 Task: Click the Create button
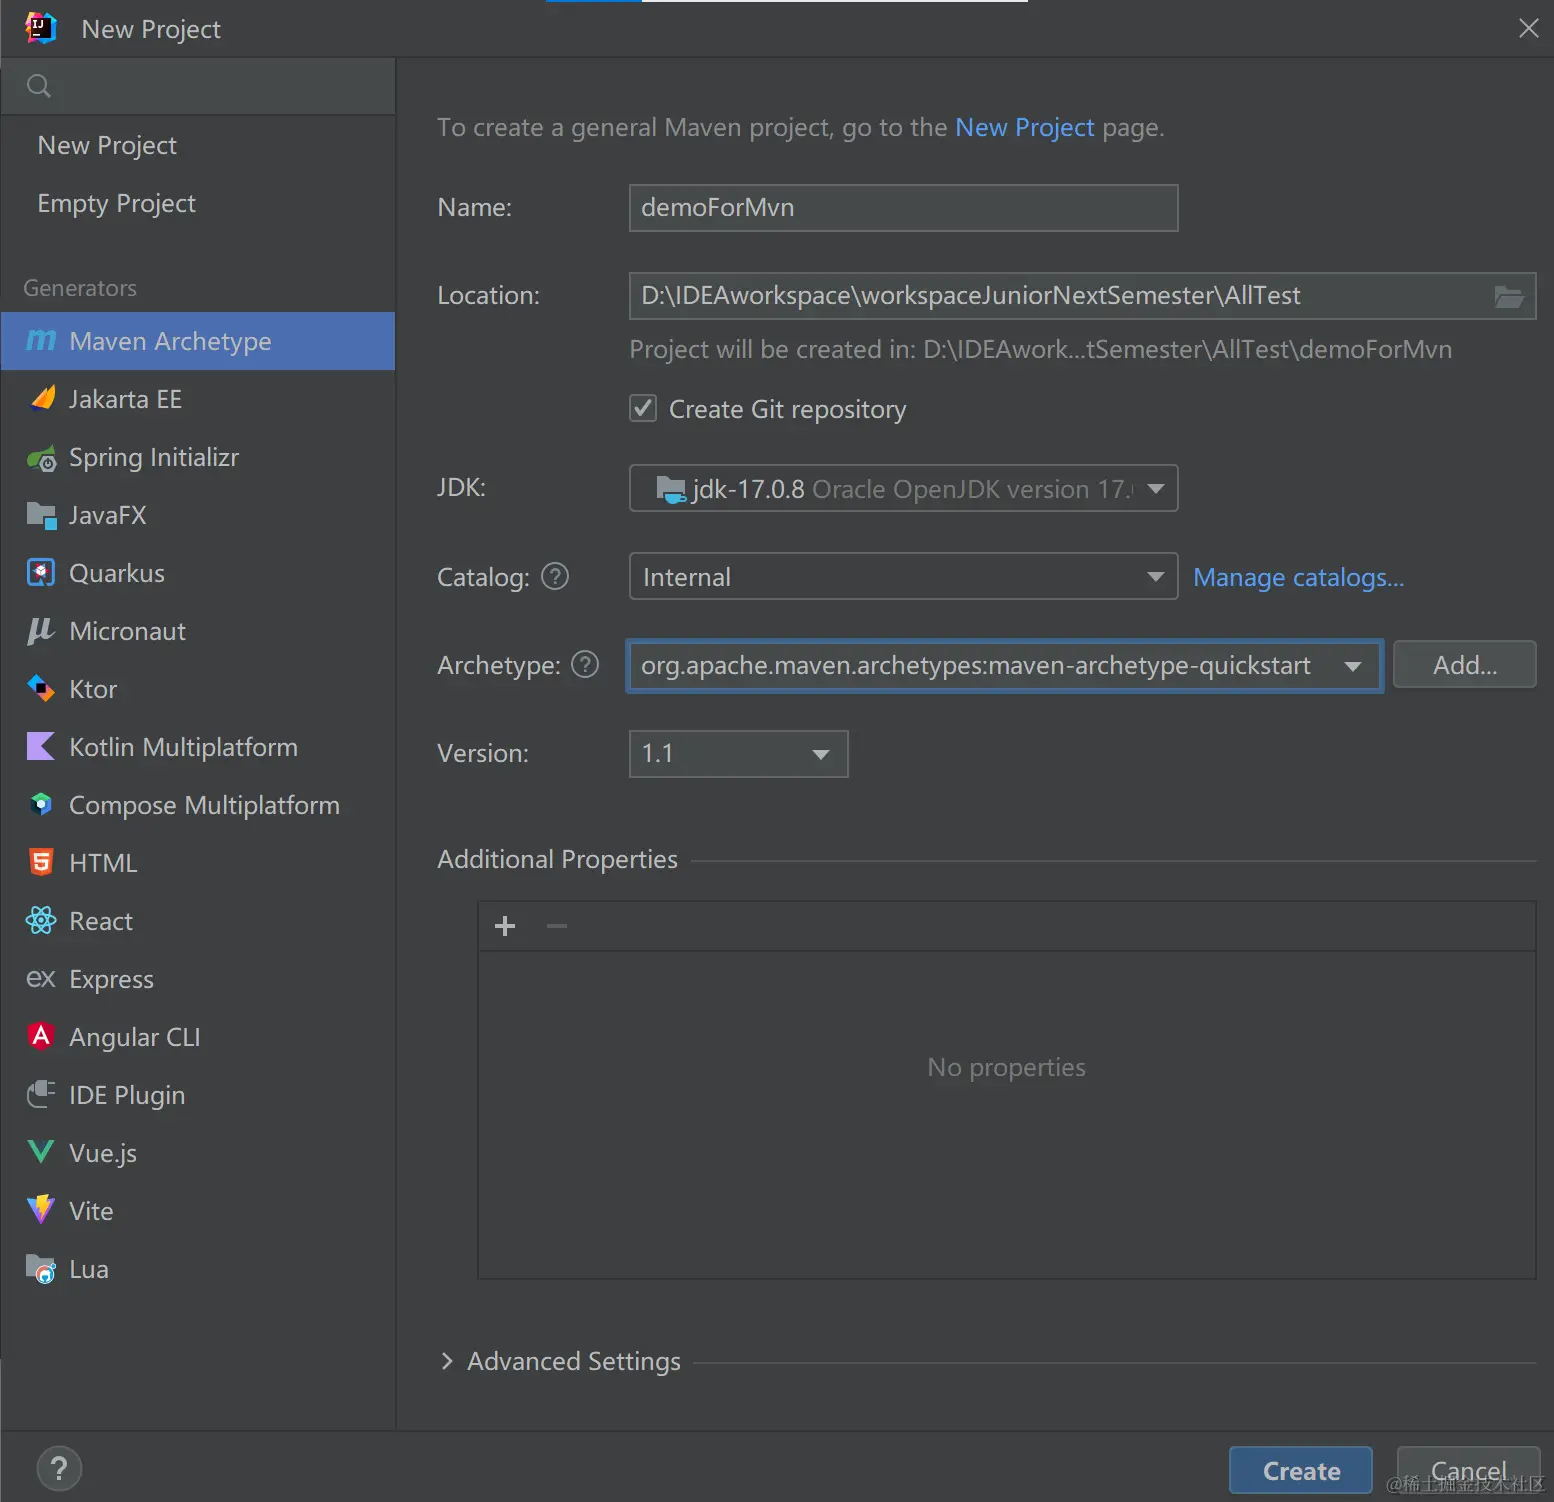click(x=1301, y=1471)
